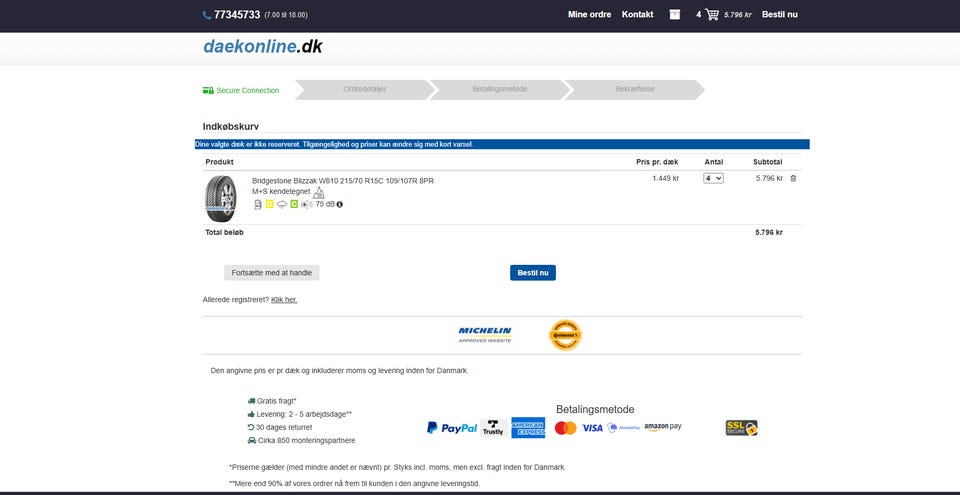Click the phone icon beside 77345733
Viewport: 960px width, 495px height.
coord(207,15)
